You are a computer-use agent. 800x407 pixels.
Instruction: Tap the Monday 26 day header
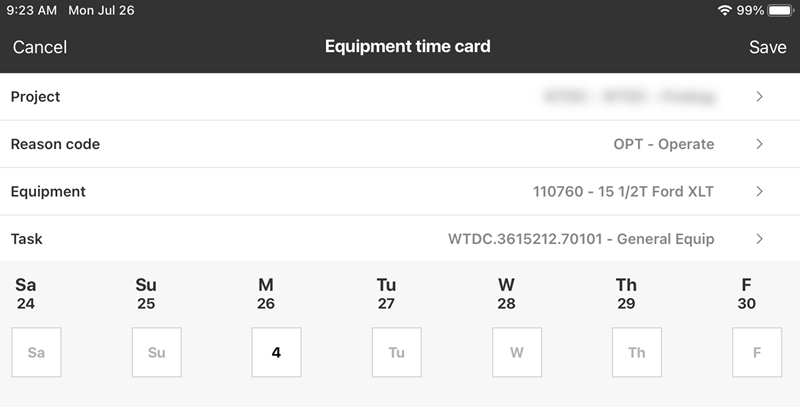266,294
